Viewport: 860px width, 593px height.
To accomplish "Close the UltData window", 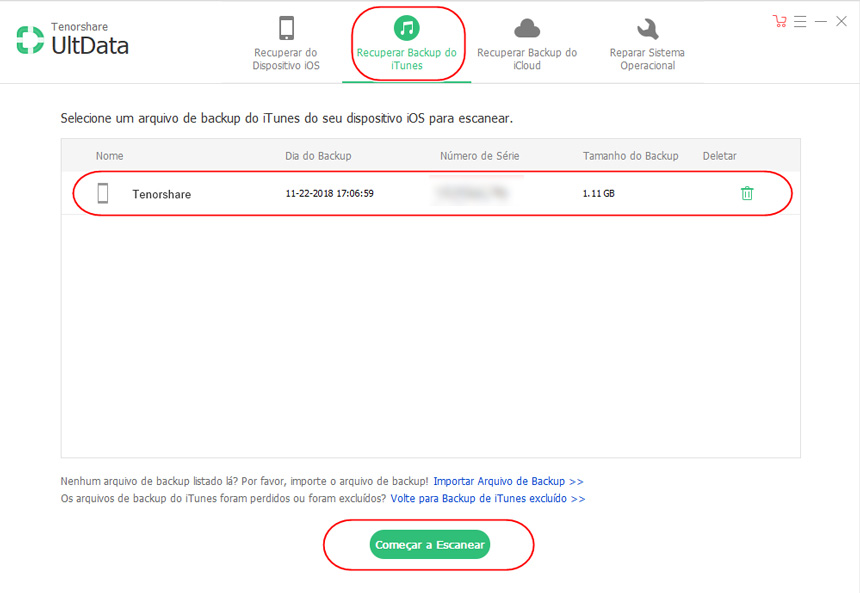I will pos(841,21).
